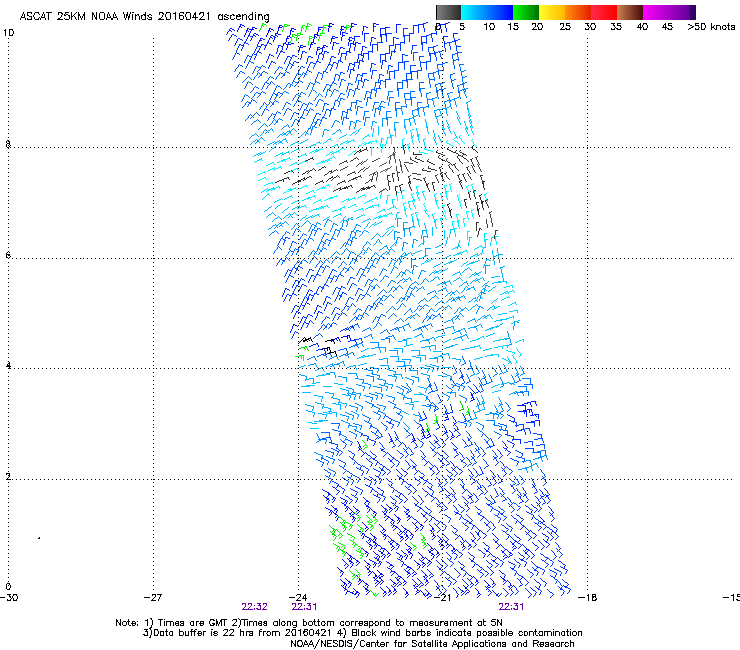
Task: Click the green 15-20 knots legend swatch
Action: point(526,12)
